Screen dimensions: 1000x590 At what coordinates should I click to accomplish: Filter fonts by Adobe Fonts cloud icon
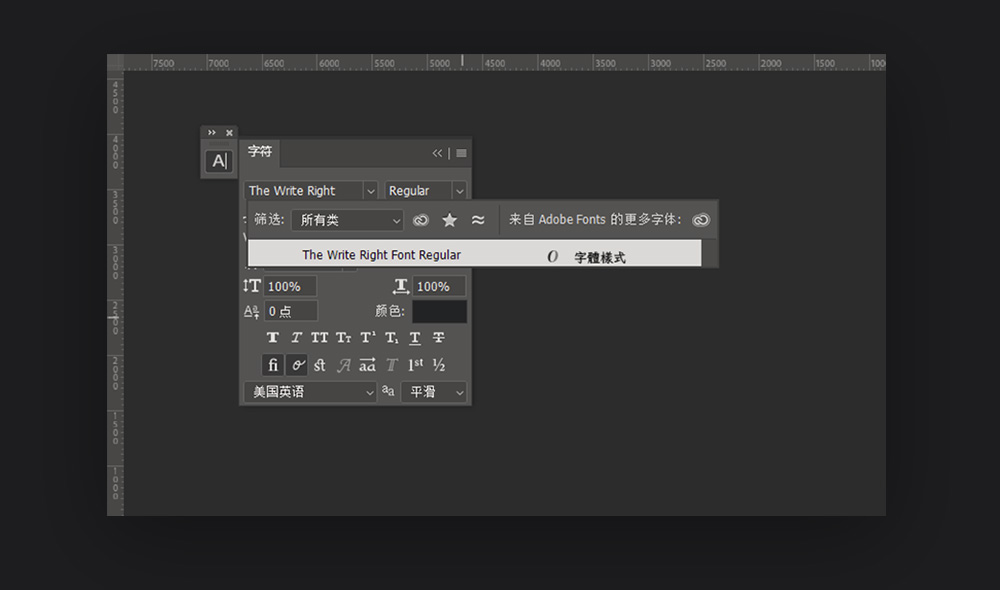[421, 220]
